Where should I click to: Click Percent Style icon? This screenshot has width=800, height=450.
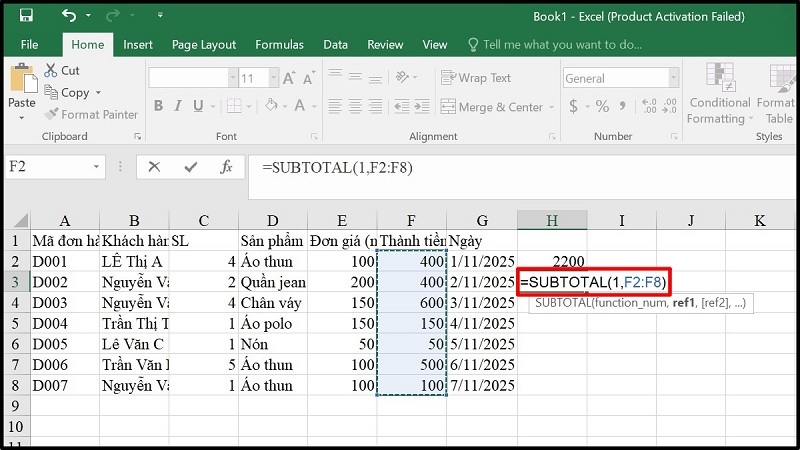point(603,106)
